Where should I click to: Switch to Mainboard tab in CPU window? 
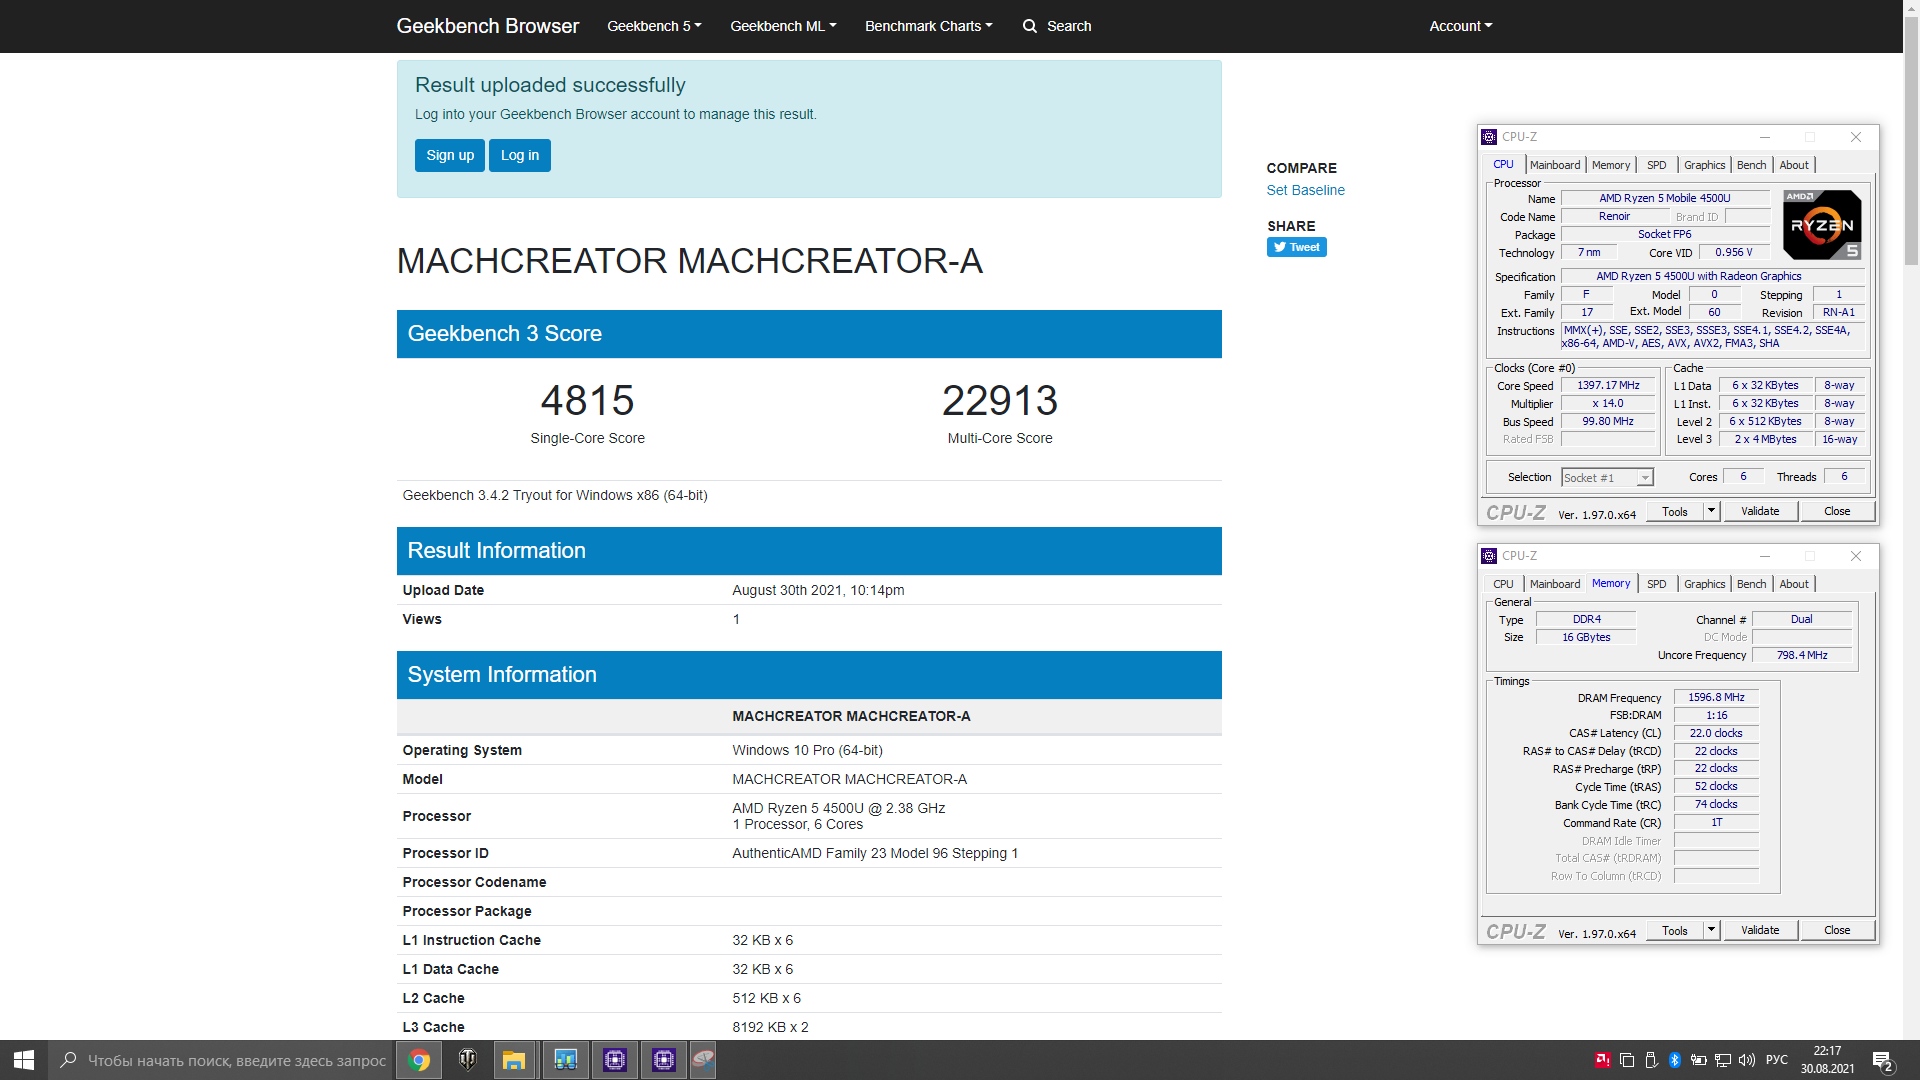tap(1555, 165)
